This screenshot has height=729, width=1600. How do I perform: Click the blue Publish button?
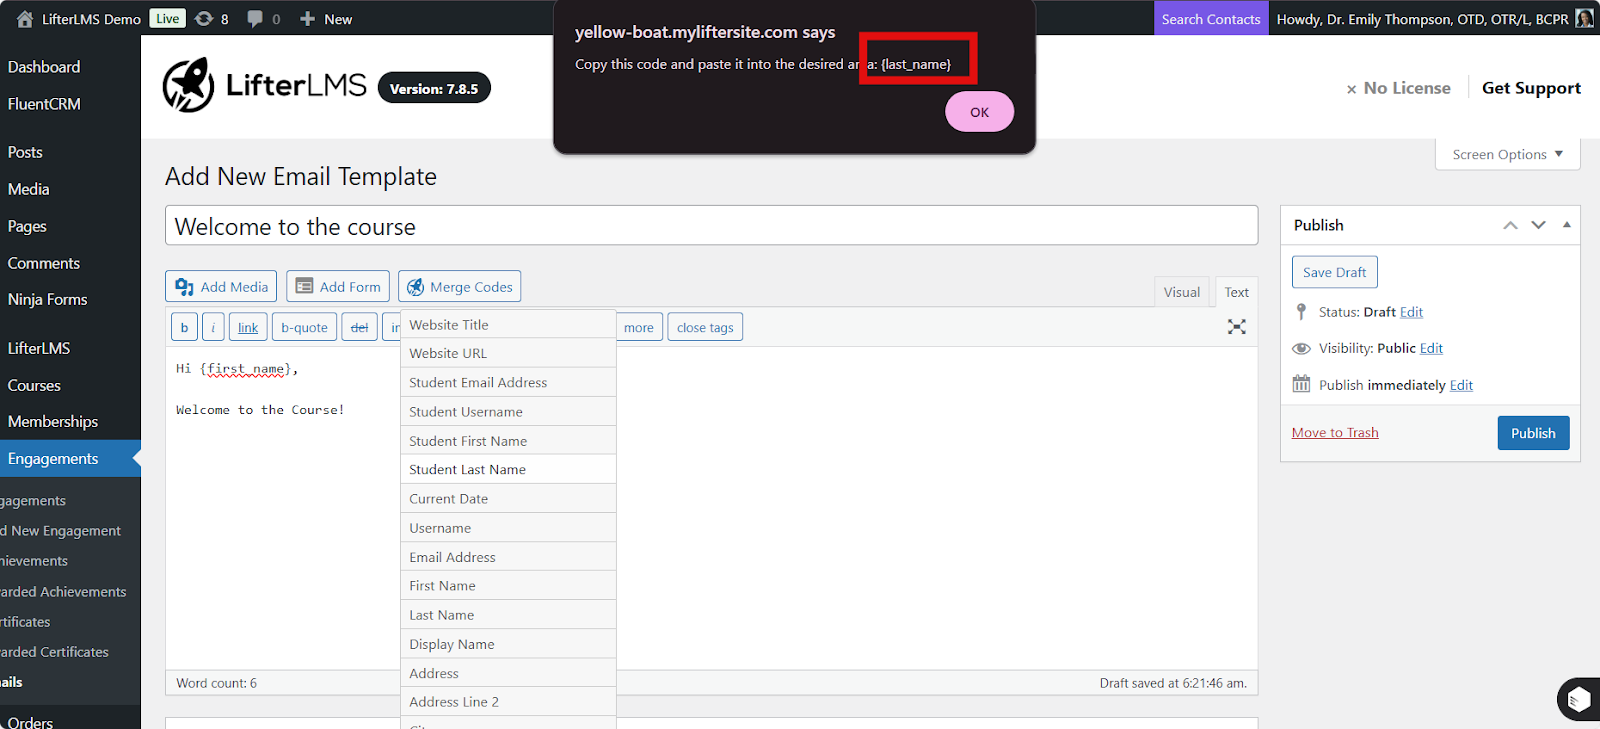(x=1532, y=433)
